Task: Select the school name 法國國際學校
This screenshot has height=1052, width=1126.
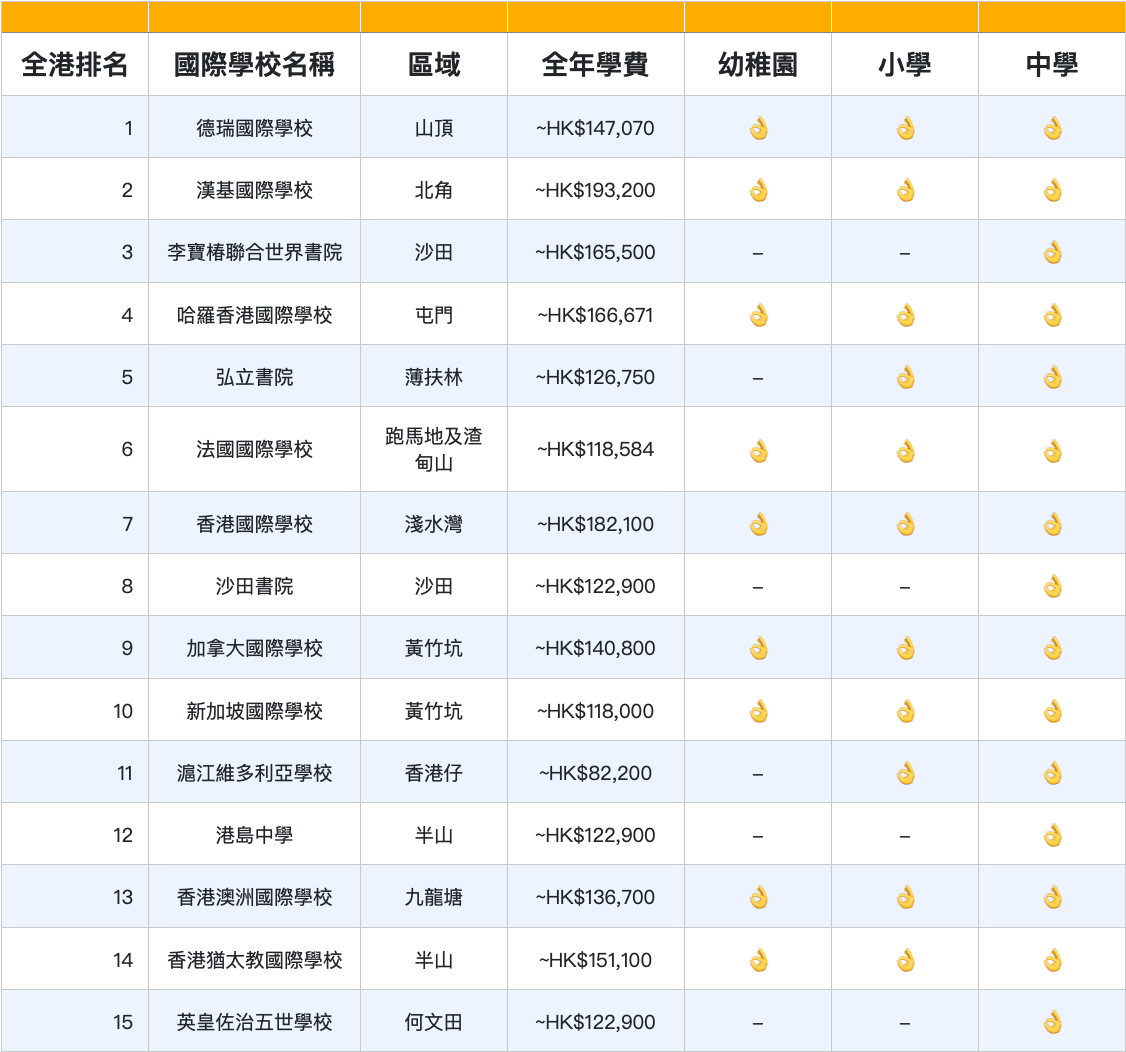Action: [254, 450]
